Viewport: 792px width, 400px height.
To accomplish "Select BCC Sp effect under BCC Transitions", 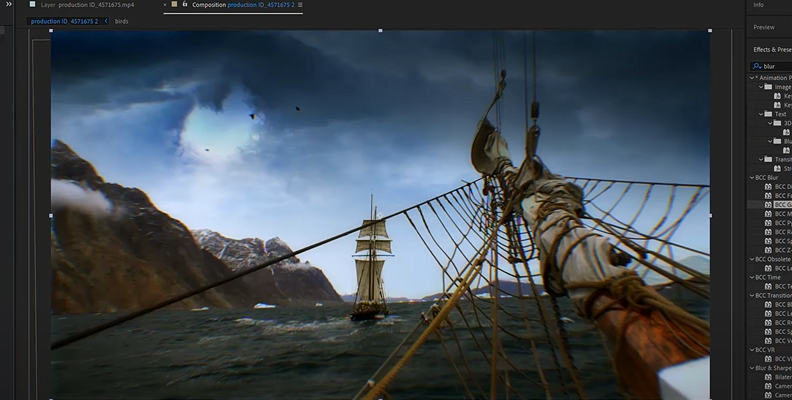I will tap(782, 332).
